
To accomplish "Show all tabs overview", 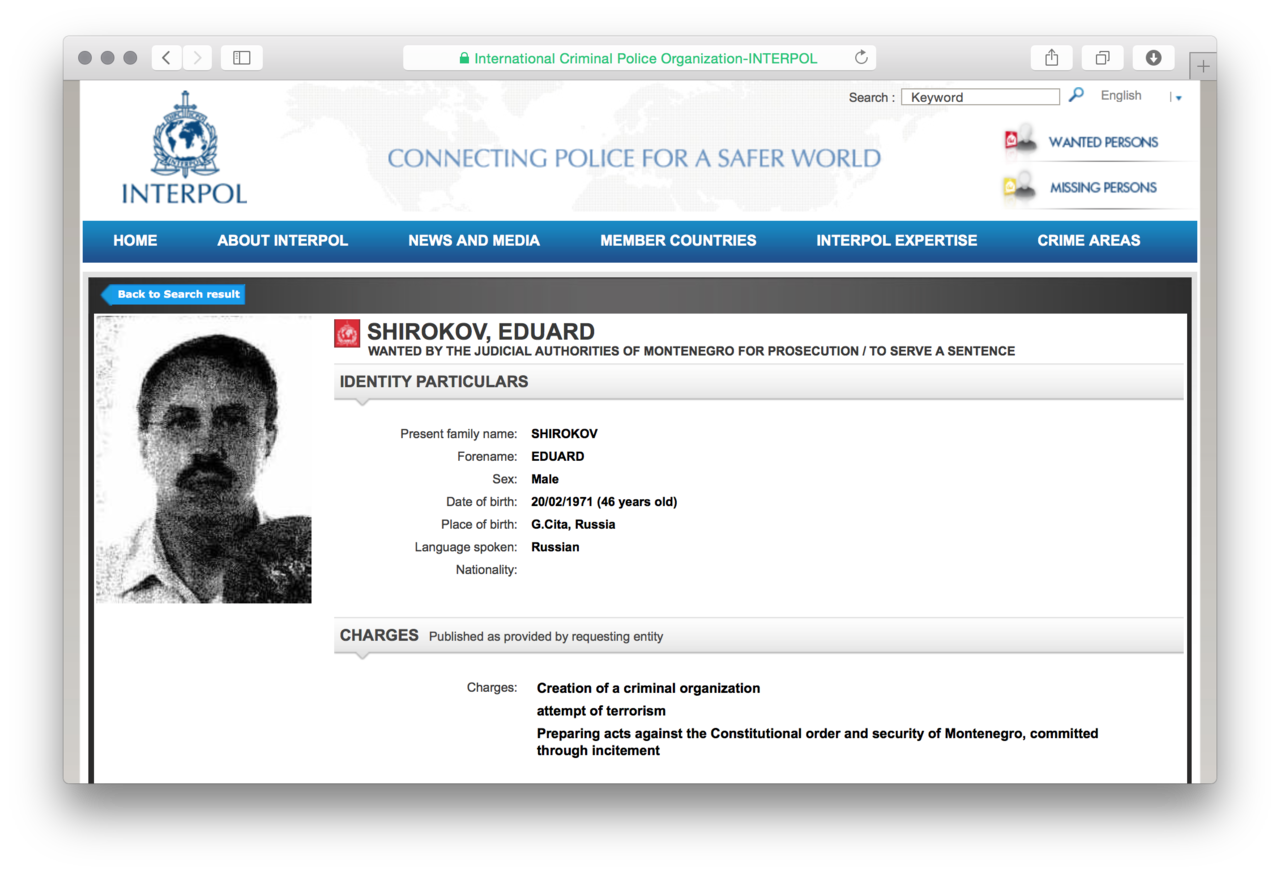I will point(1102,58).
